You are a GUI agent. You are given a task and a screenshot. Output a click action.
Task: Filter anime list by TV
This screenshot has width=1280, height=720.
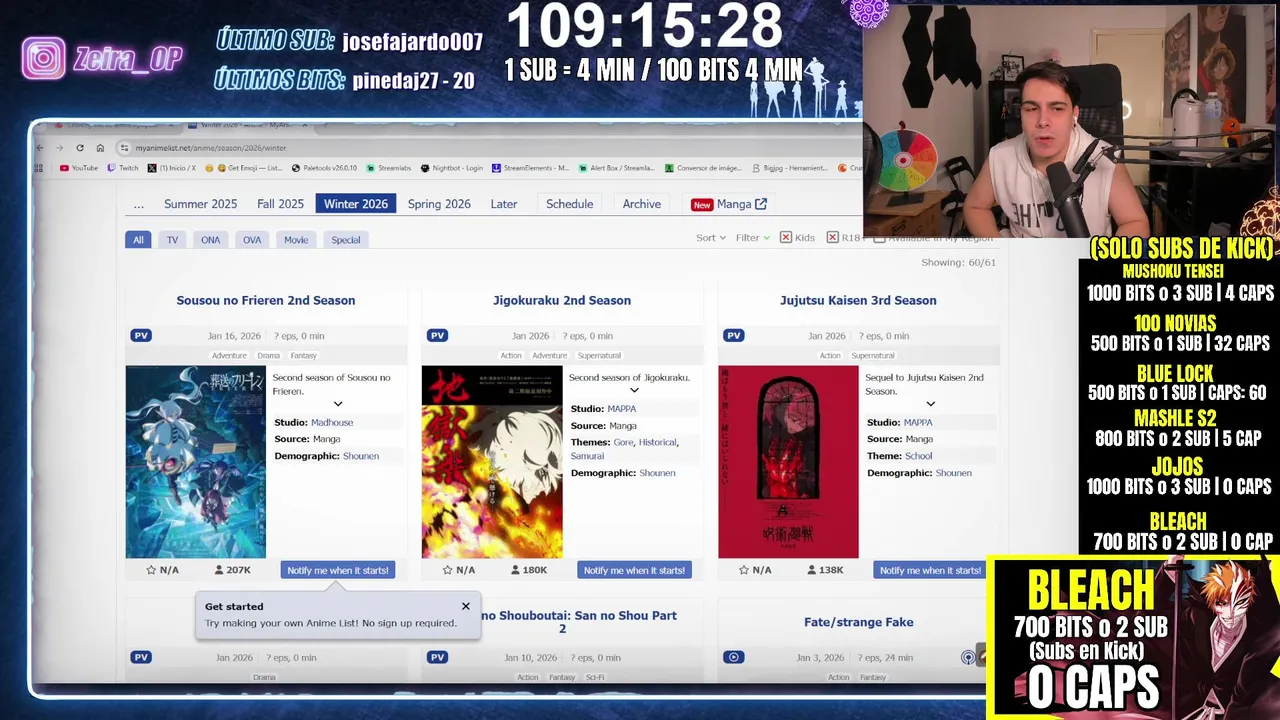point(172,240)
